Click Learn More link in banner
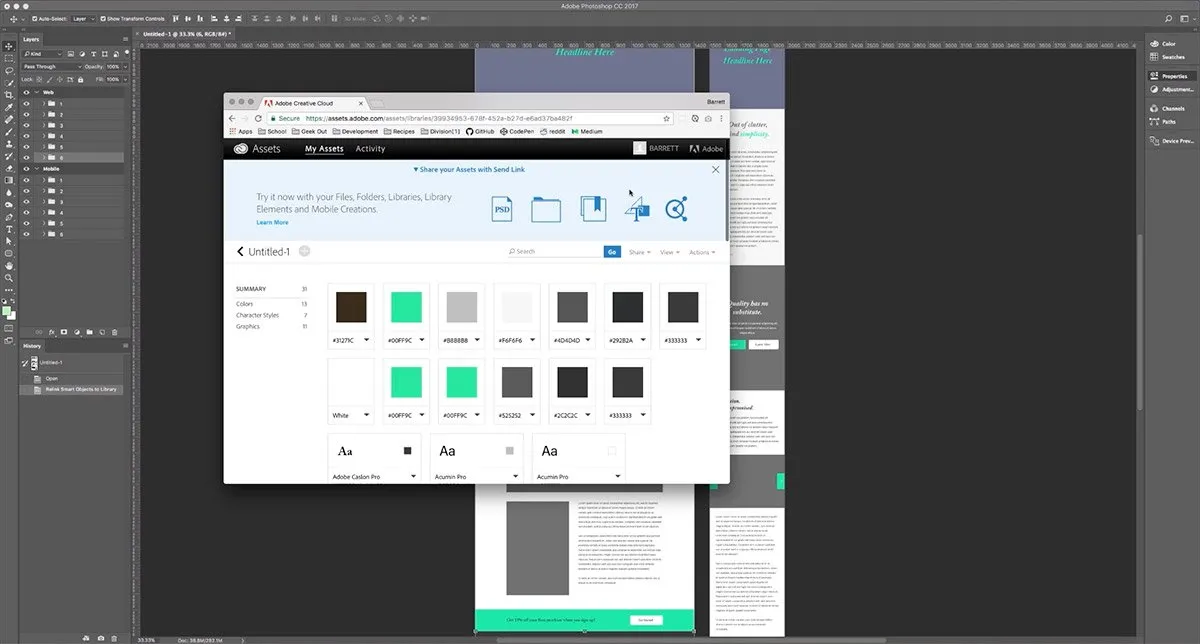The image size is (1200, 644). pos(272,222)
